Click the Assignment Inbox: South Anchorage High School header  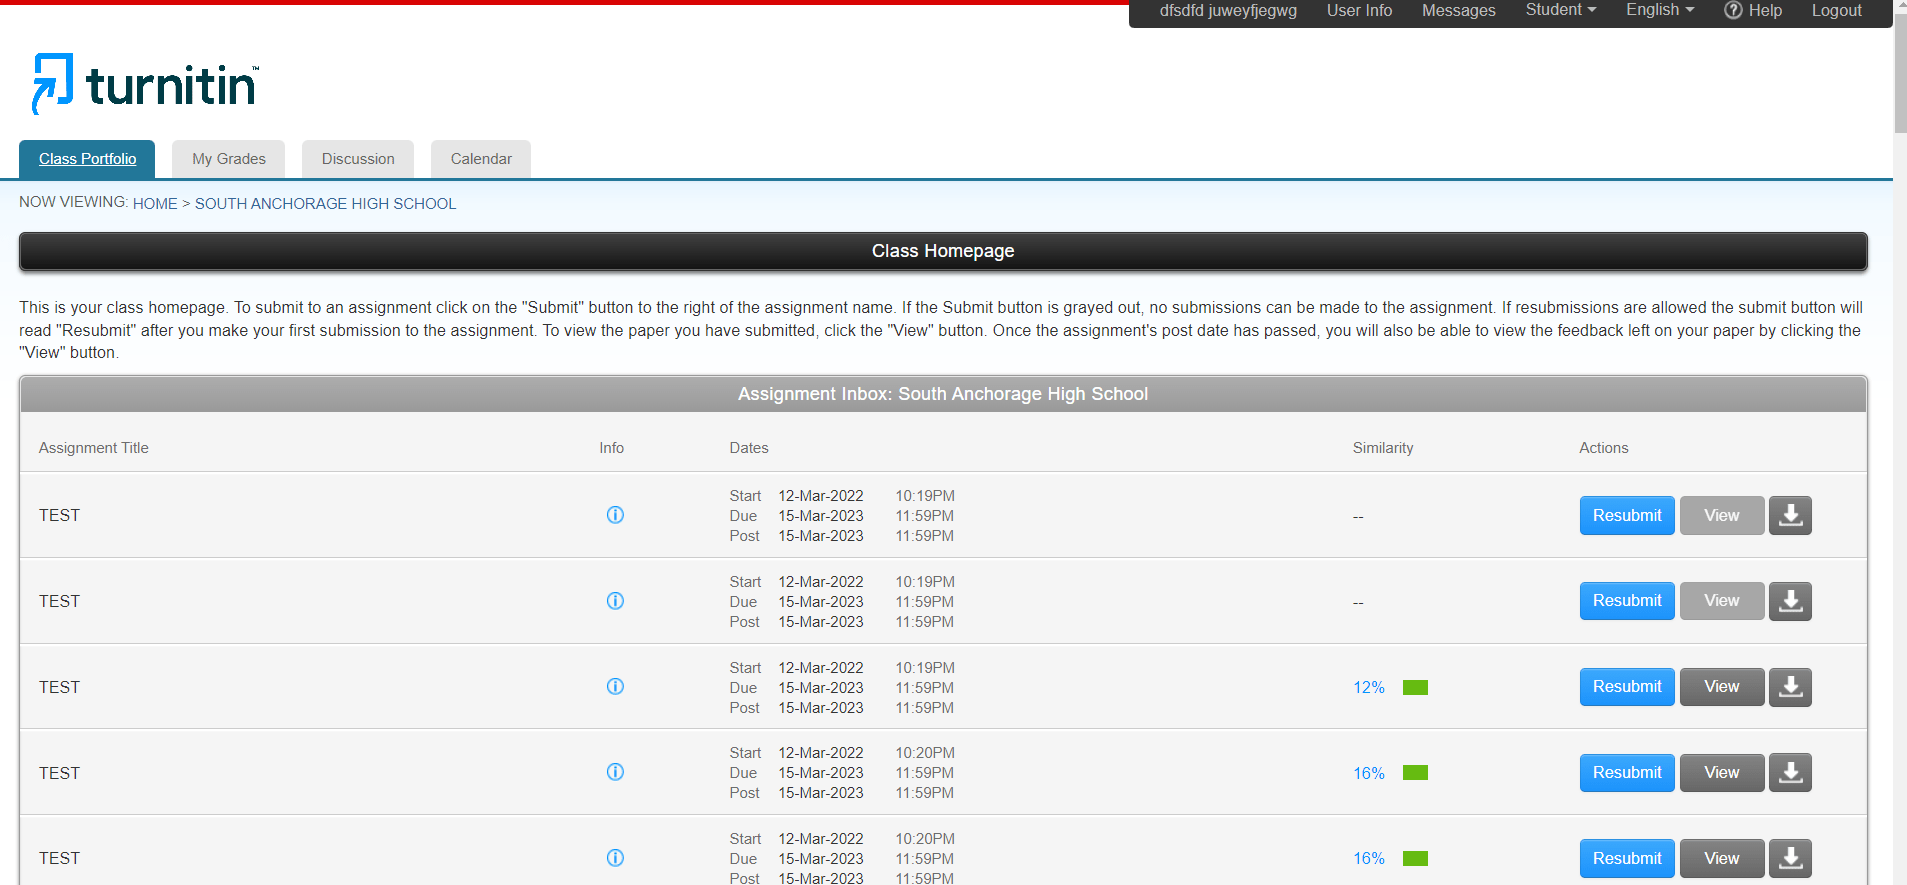(943, 394)
